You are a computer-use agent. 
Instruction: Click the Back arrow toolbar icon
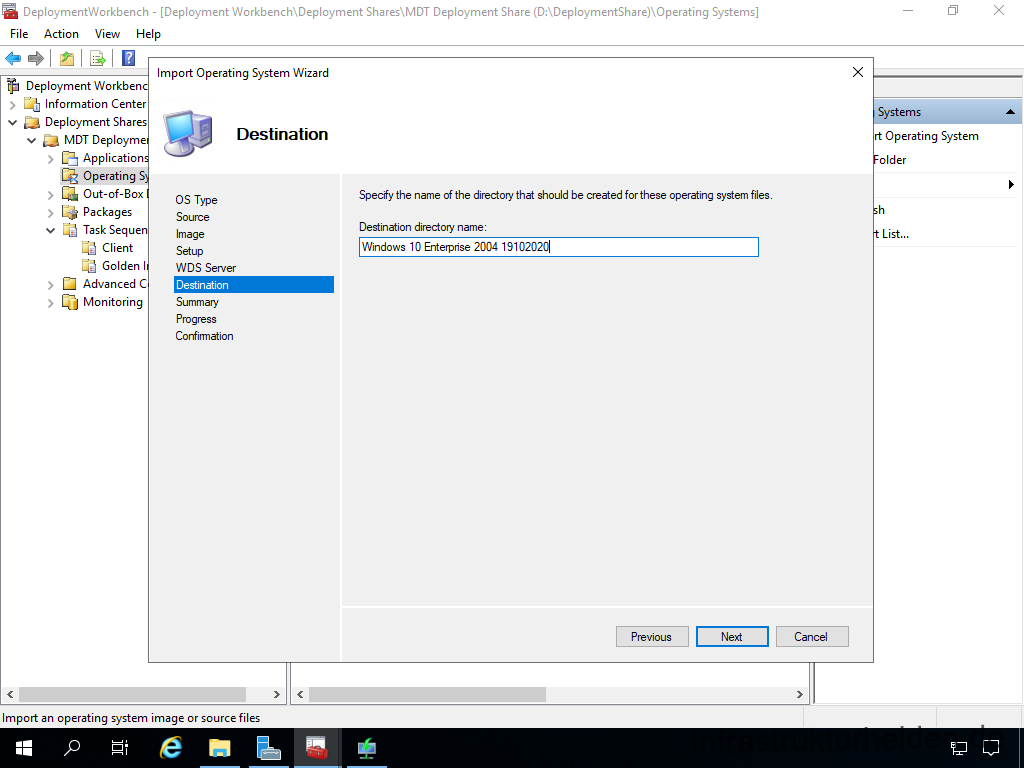tap(13, 58)
